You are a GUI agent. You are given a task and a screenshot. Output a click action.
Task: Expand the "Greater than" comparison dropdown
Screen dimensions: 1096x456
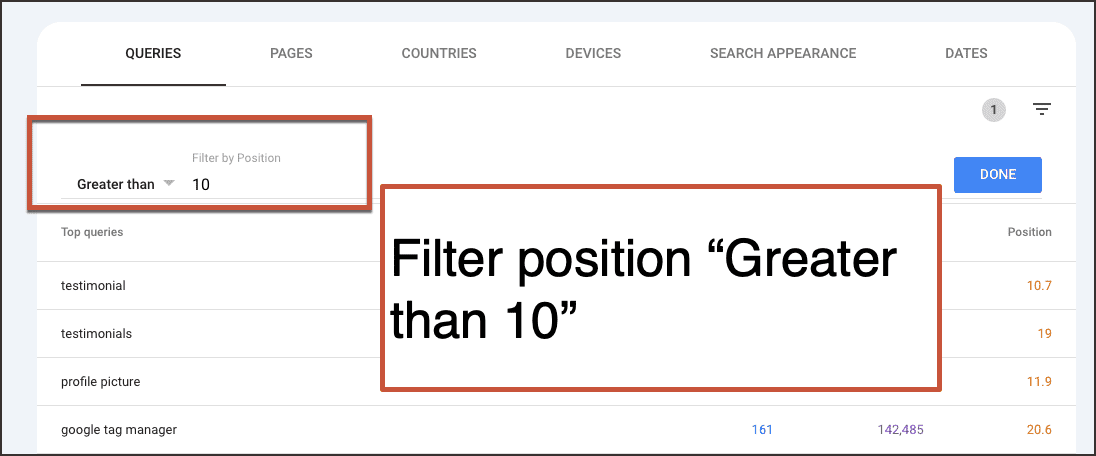(x=126, y=184)
